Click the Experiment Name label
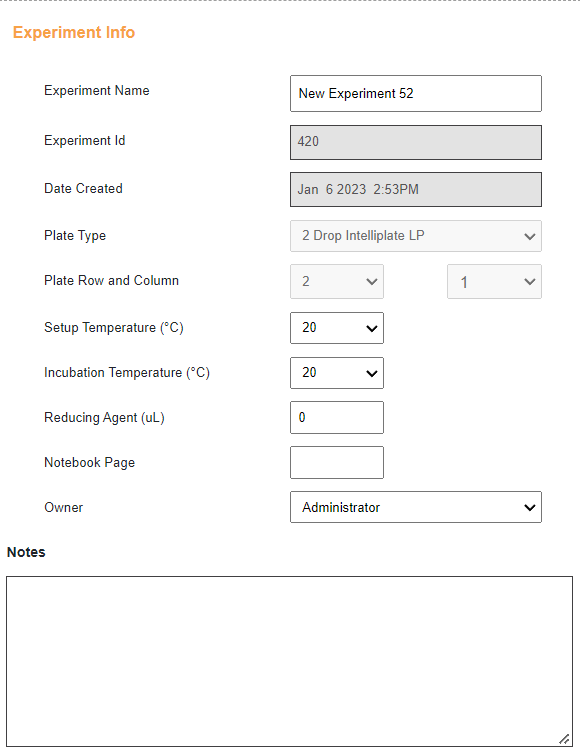This screenshot has height=754, width=580. coord(97,90)
